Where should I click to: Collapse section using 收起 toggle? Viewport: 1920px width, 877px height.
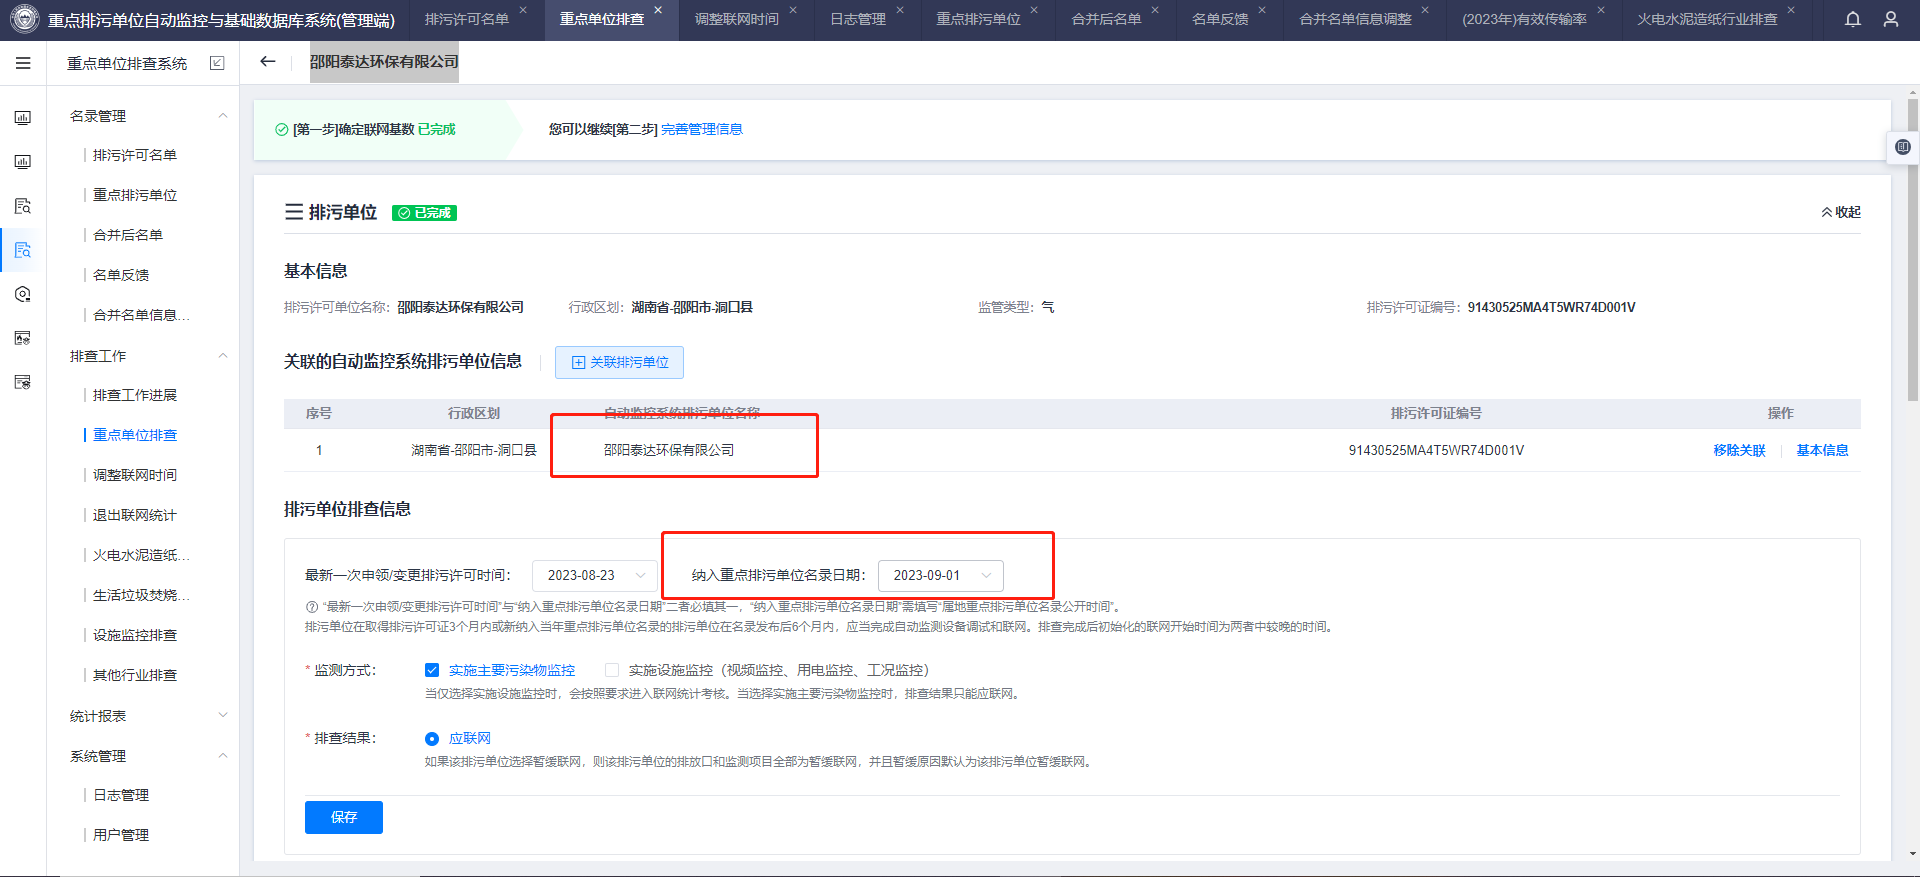click(x=1841, y=212)
